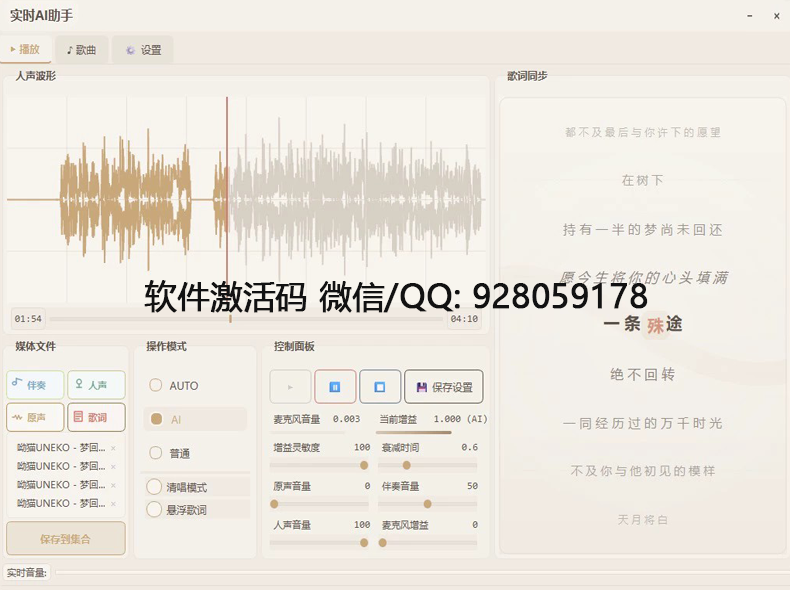Select the AUTO operation mode
Screen dimensions: 790x590
156,386
